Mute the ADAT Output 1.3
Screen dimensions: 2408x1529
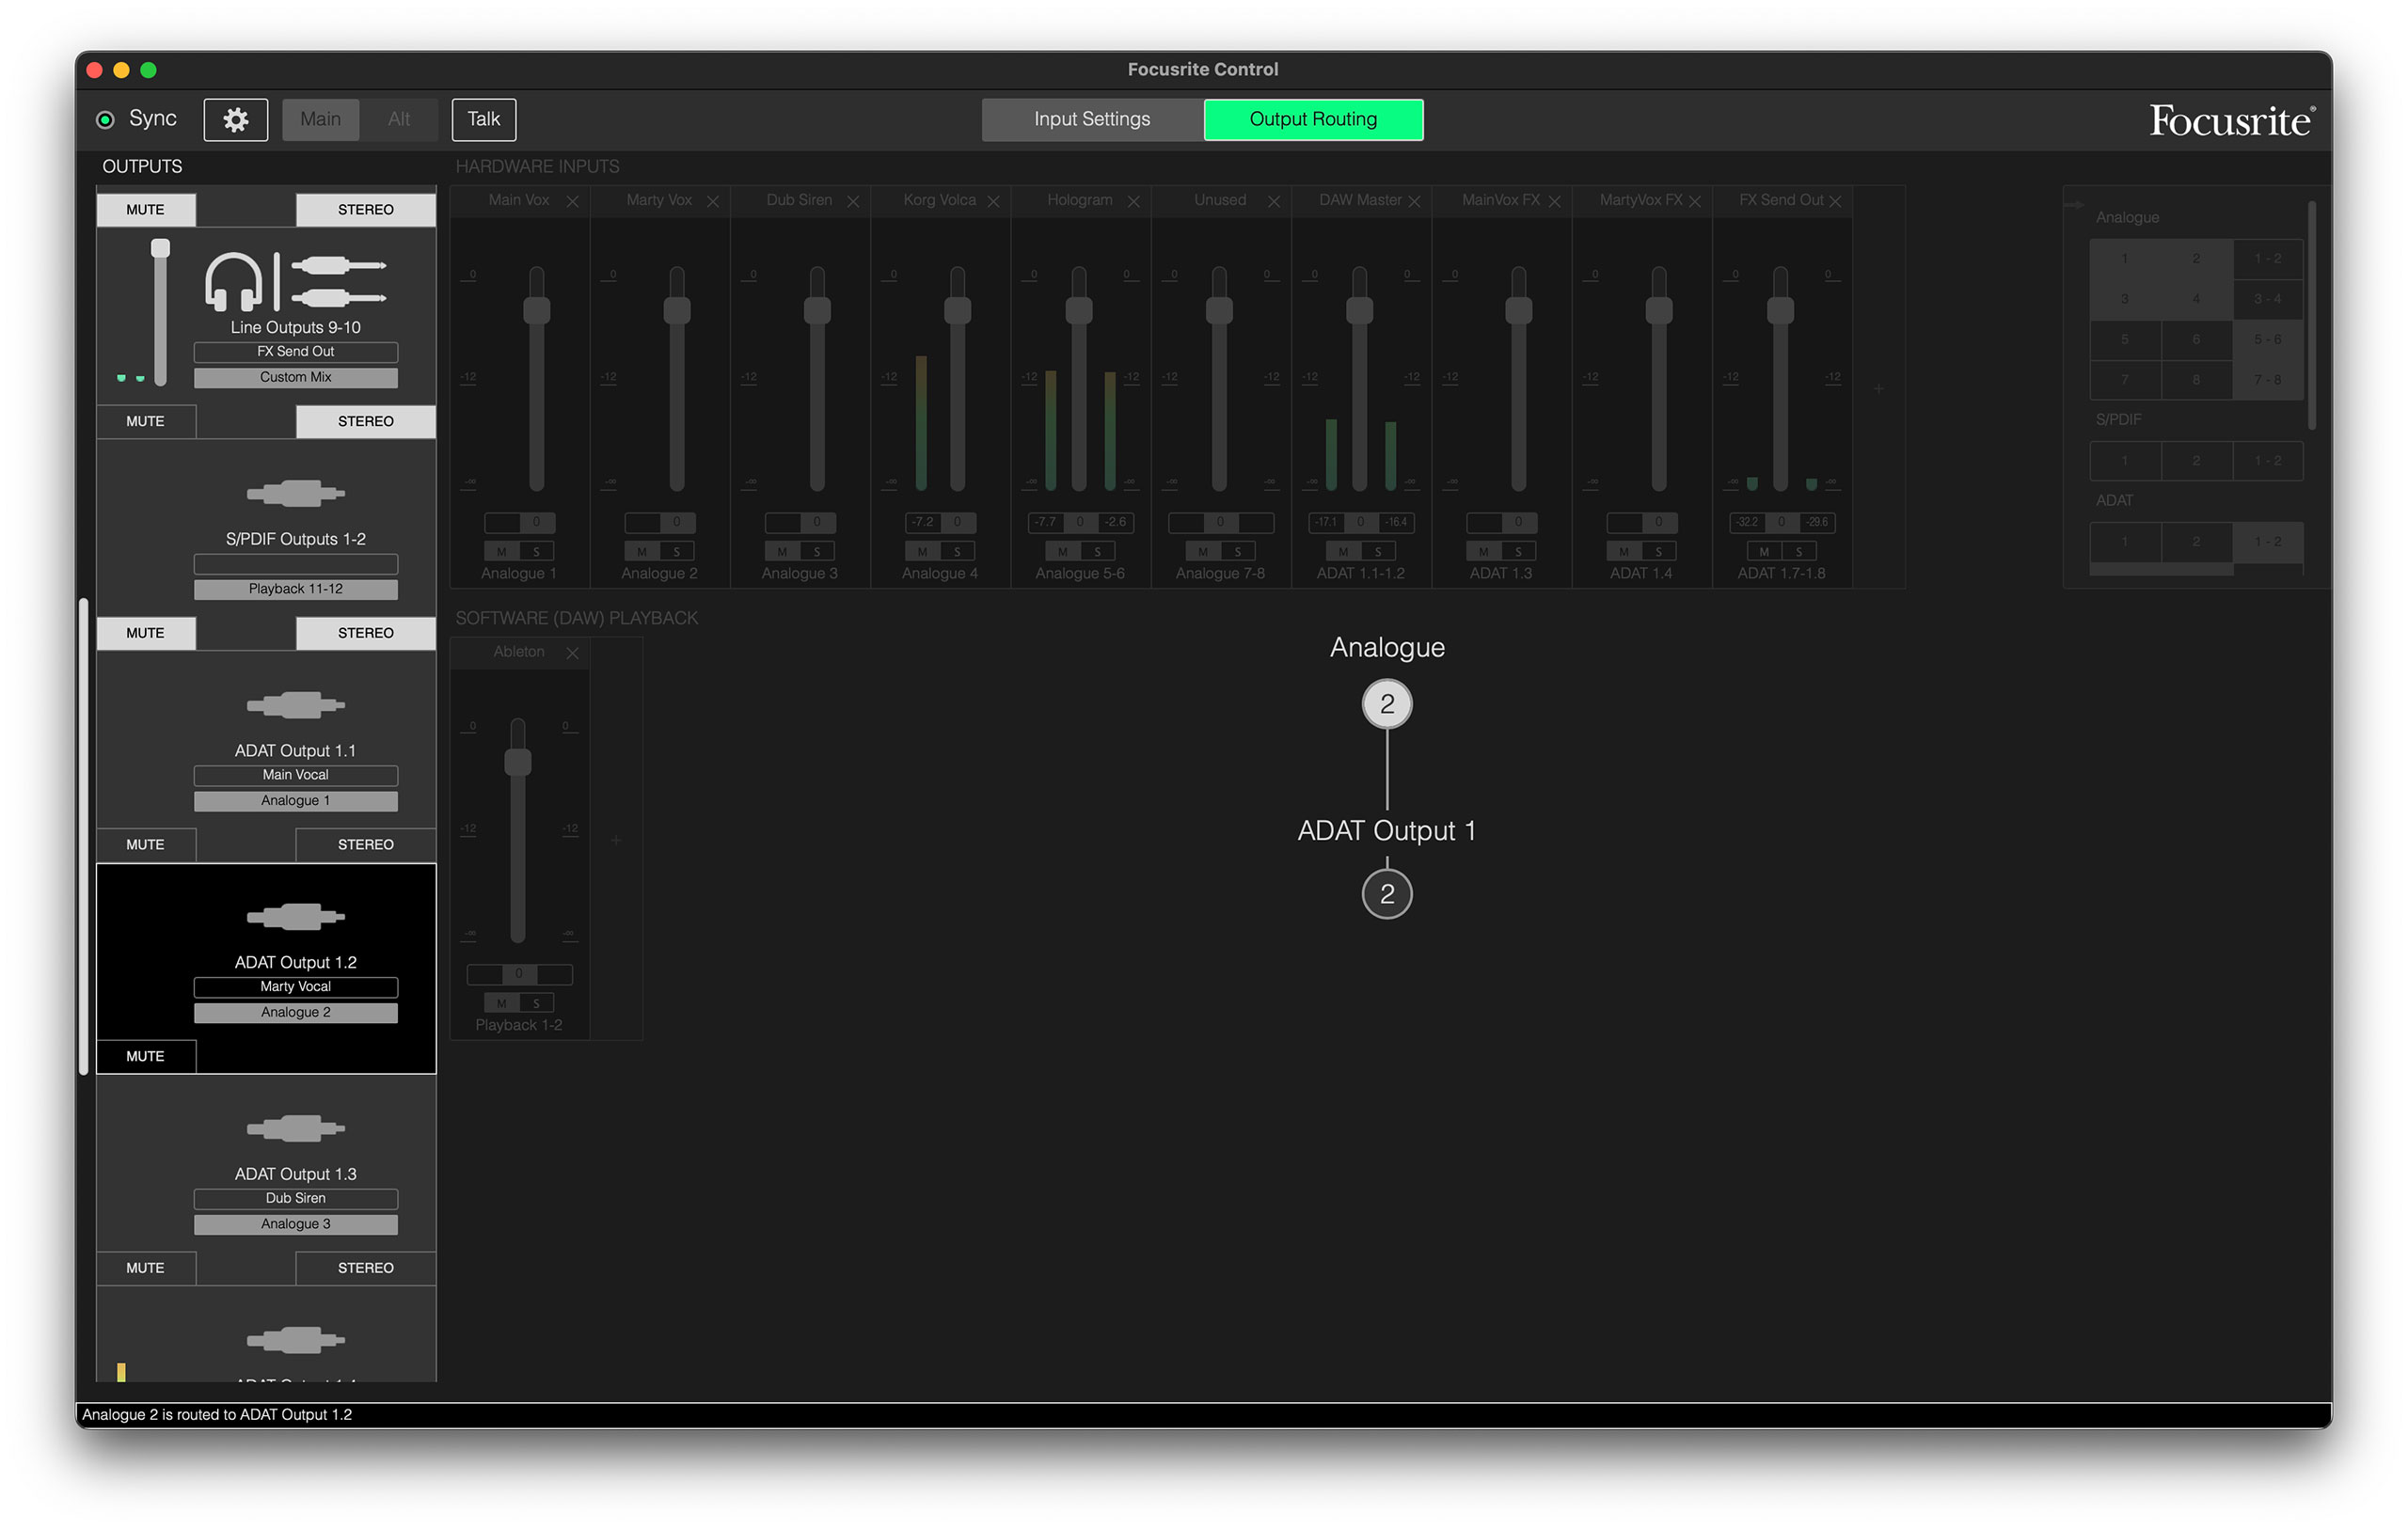(146, 1268)
